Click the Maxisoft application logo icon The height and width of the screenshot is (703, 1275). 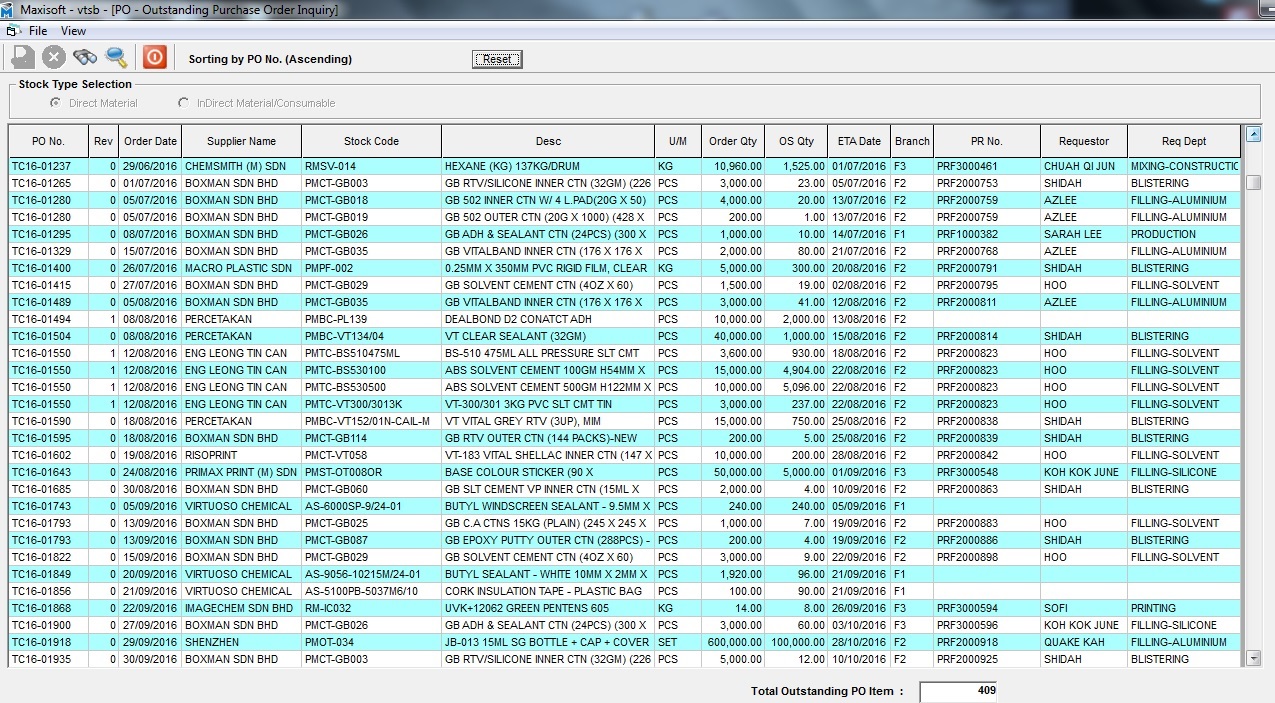coord(9,9)
